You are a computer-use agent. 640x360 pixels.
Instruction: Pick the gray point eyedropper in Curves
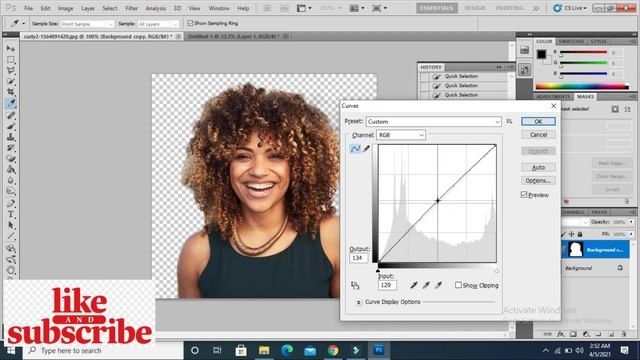[426, 285]
